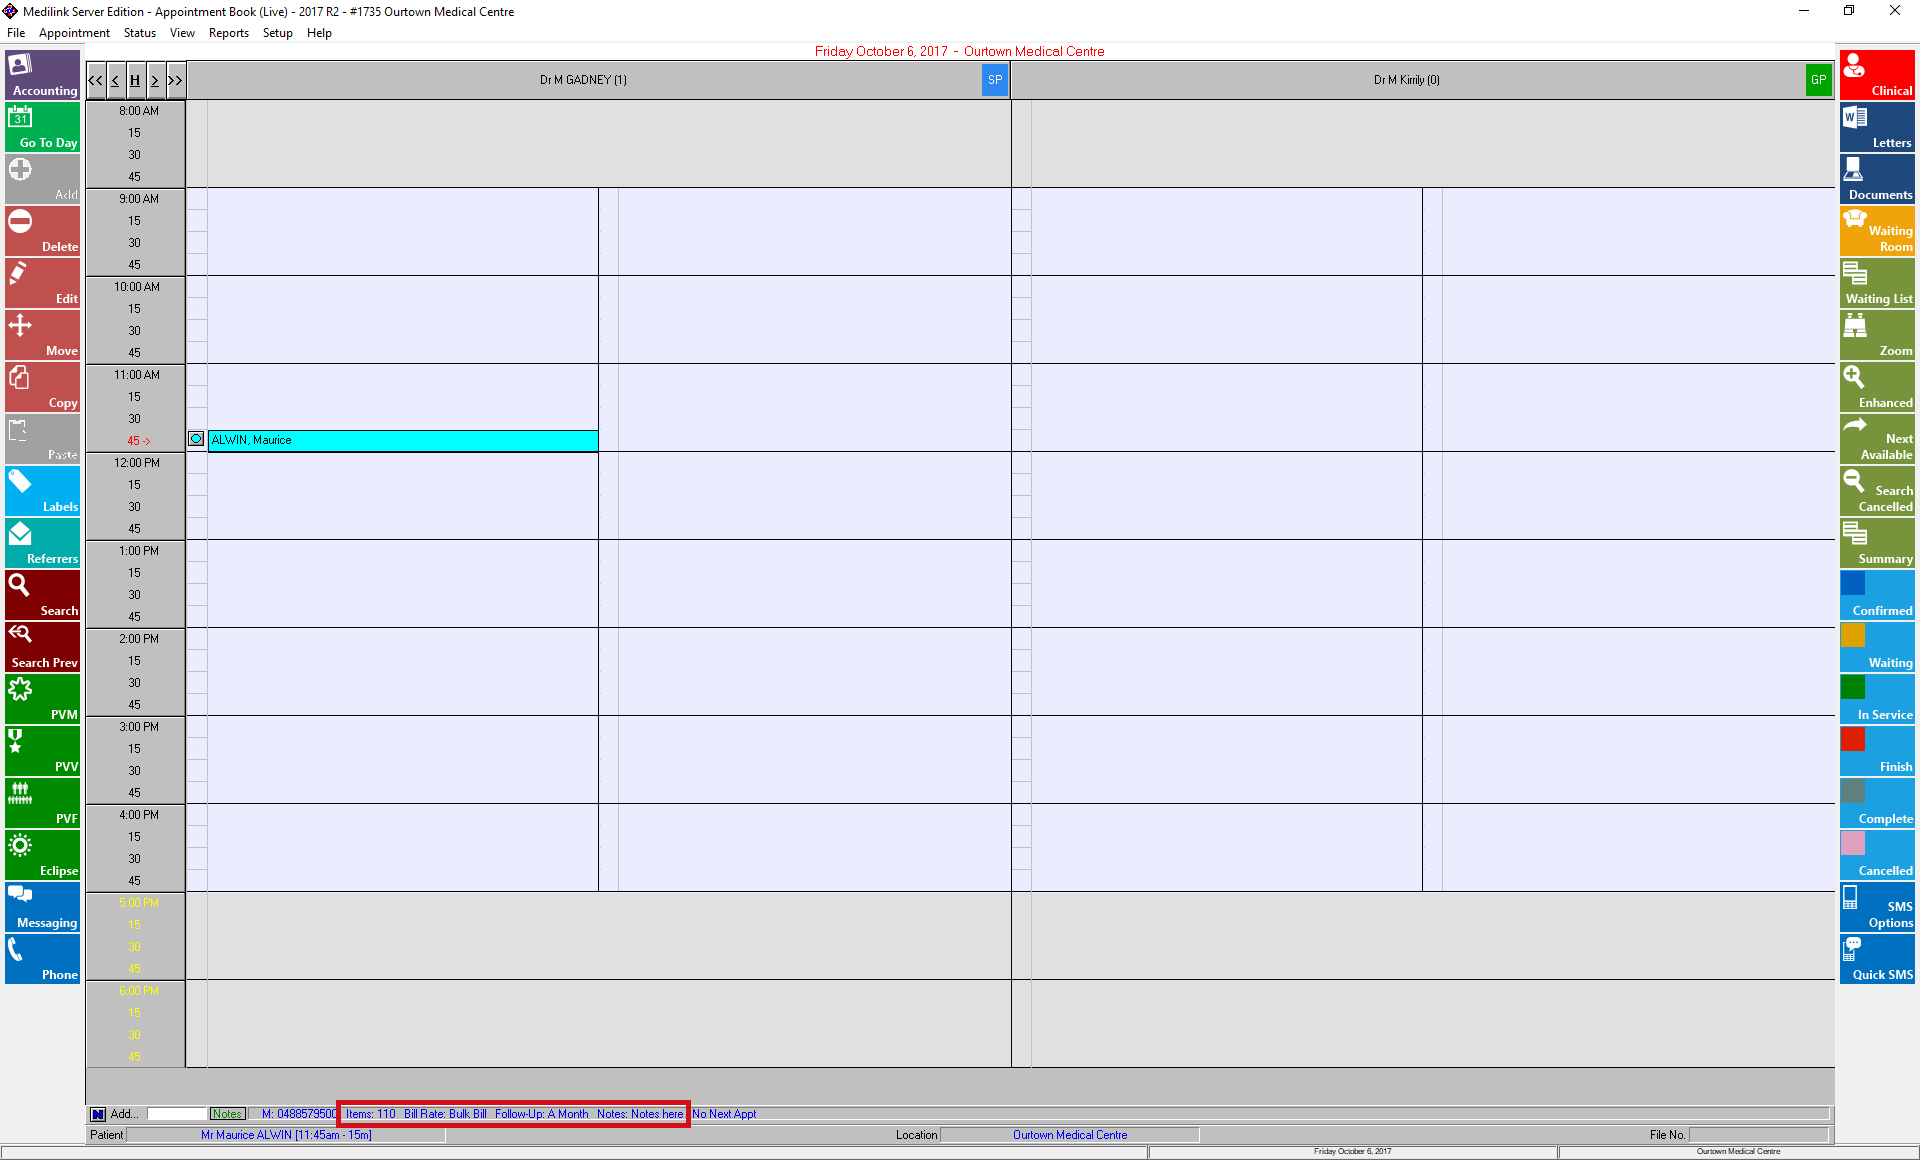
Task: Click the green Notes button
Action: (227, 1114)
